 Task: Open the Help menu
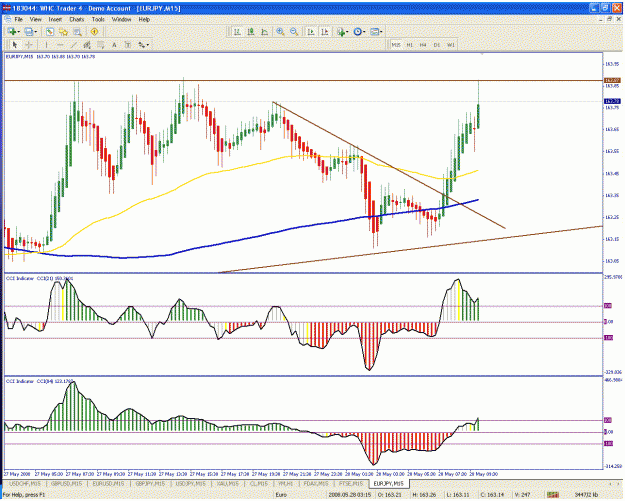point(144,19)
